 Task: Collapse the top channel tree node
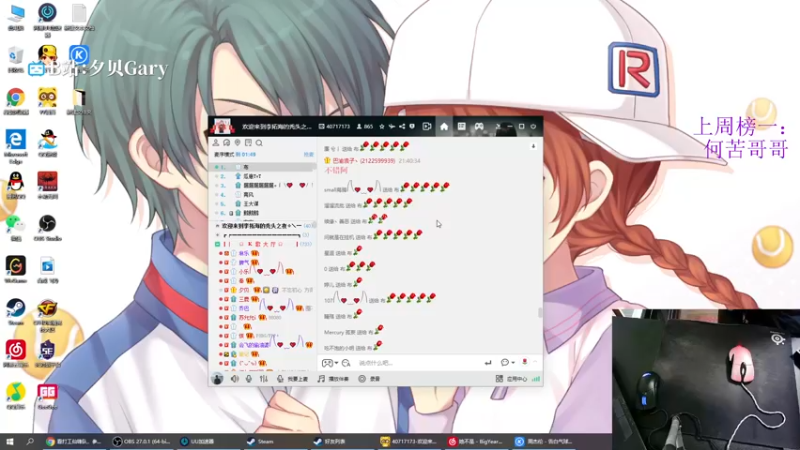[x=217, y=226]
